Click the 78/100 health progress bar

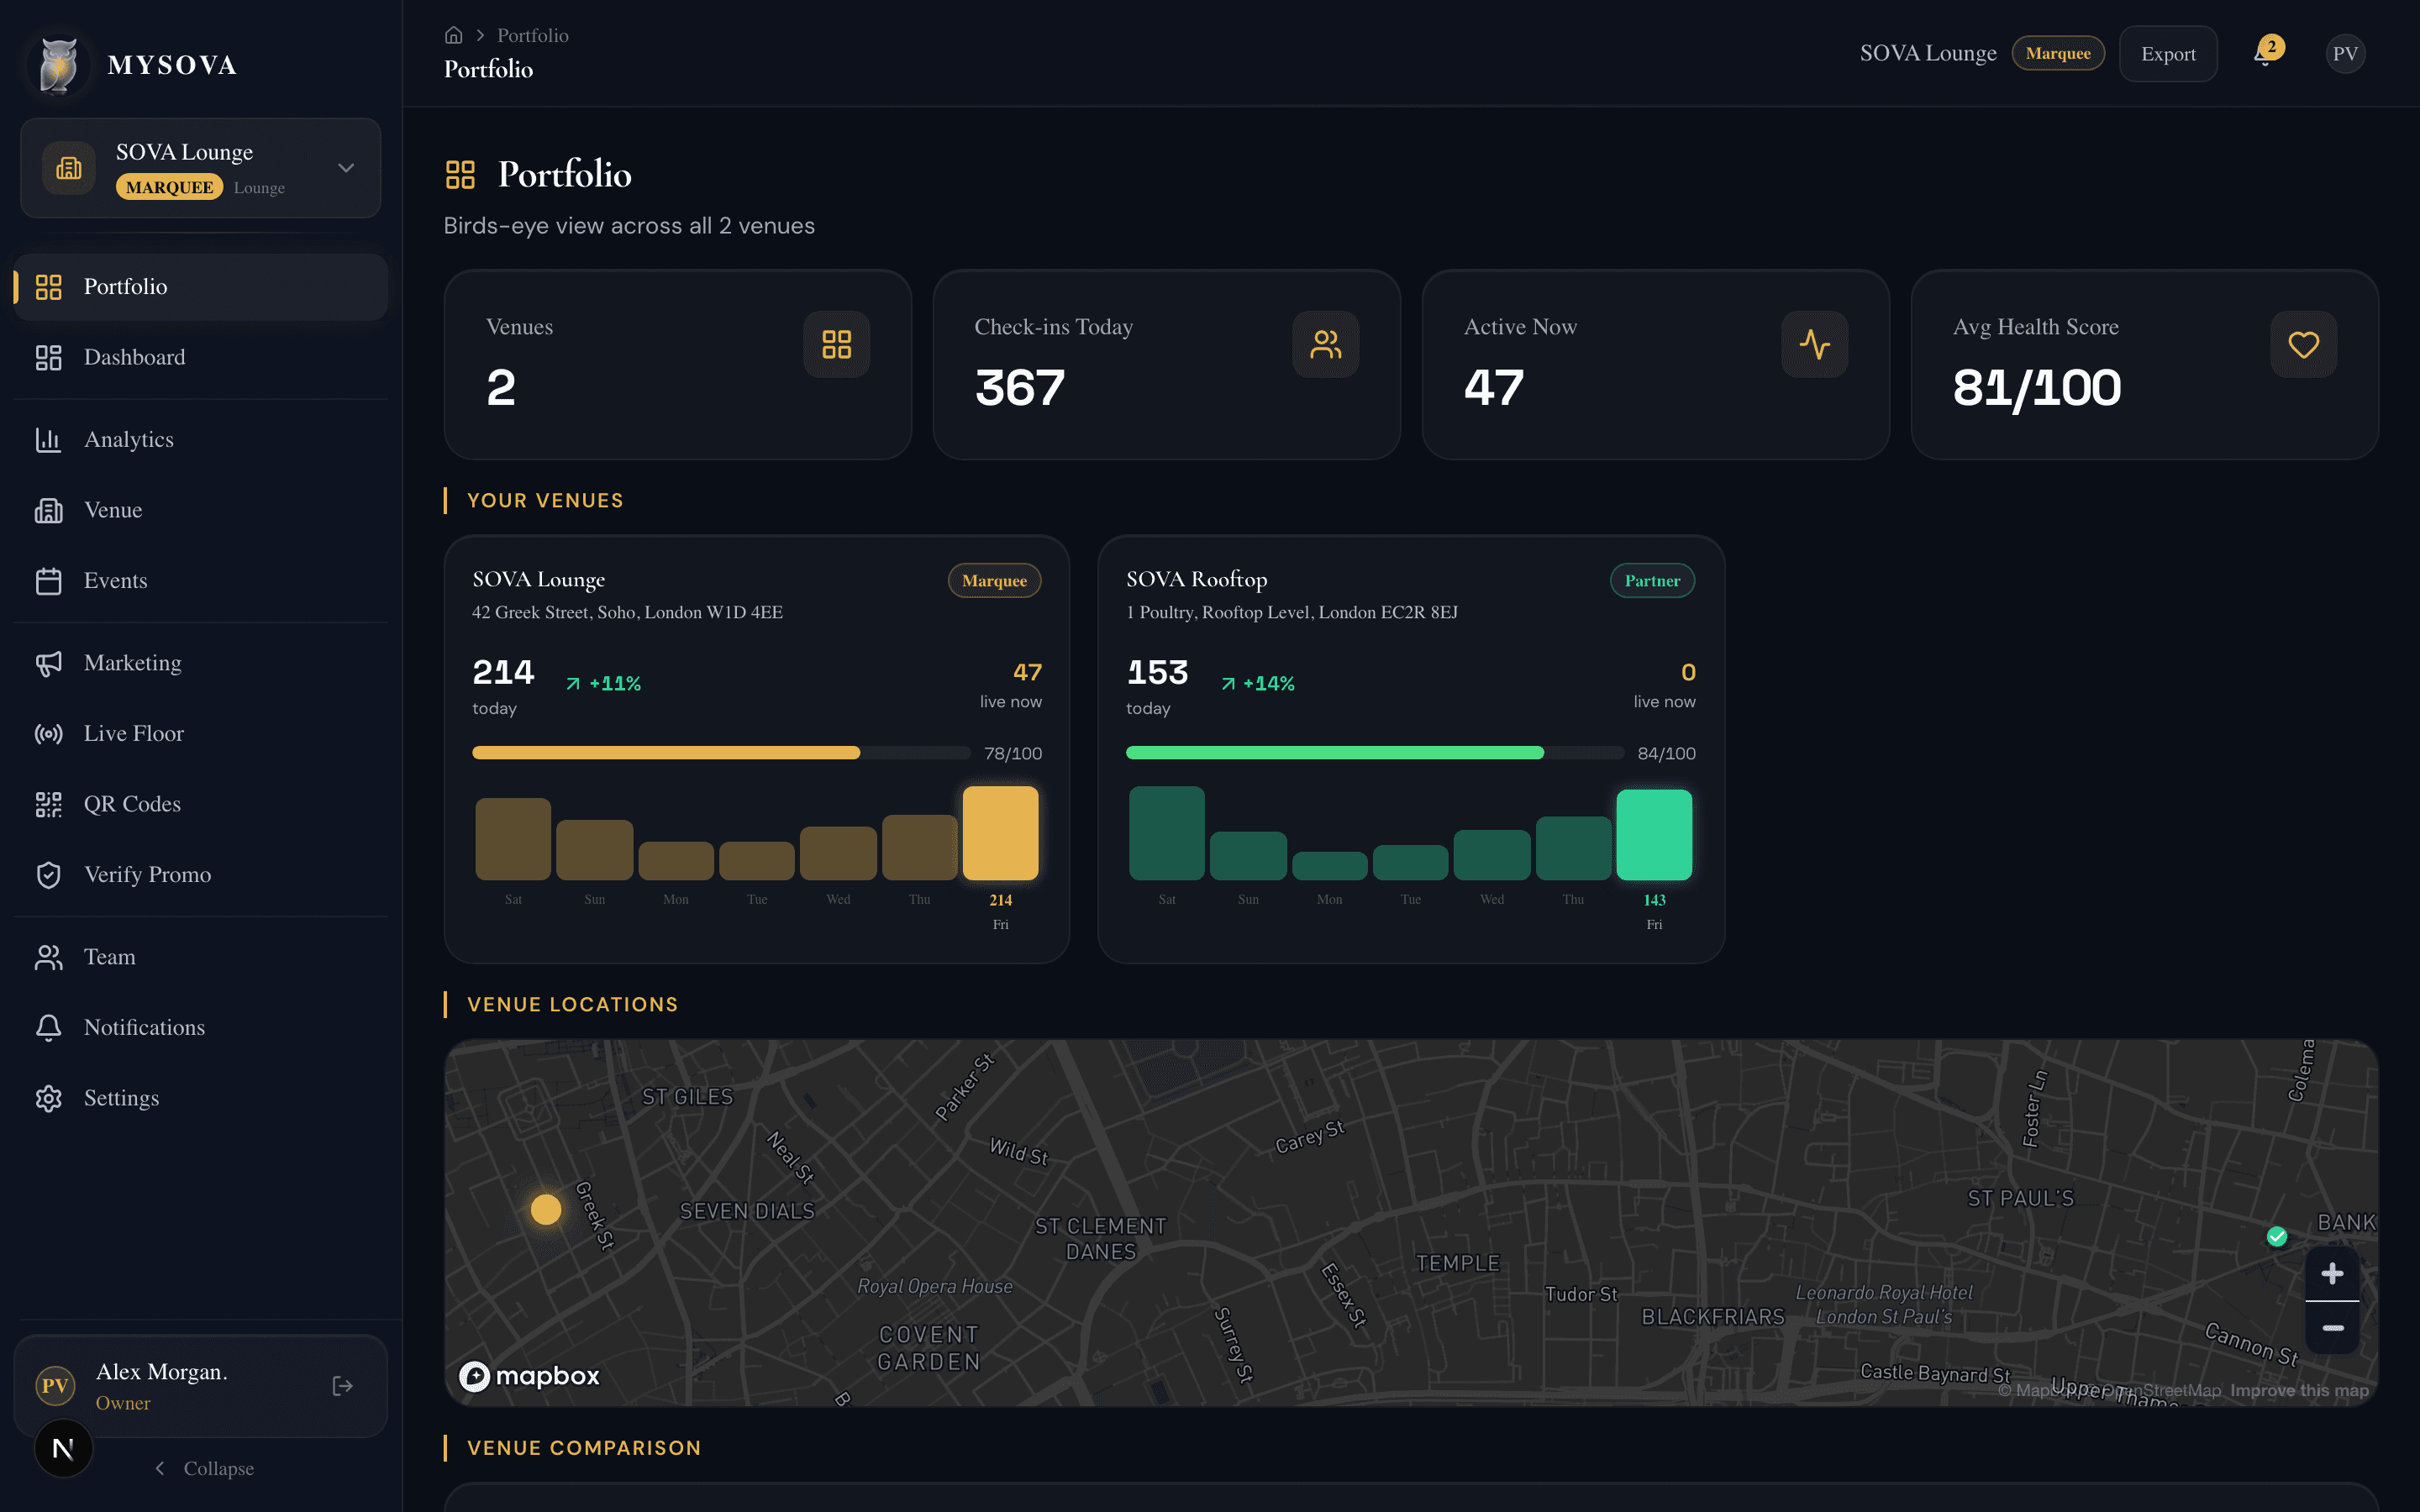(720, 752)
